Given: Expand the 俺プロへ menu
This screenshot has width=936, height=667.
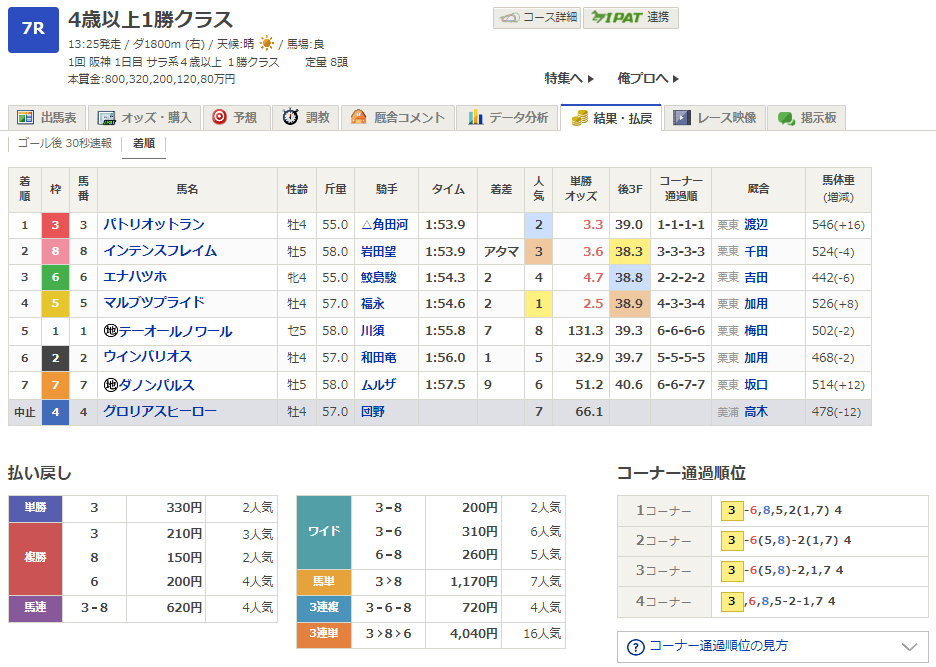Looking at the screenshot, I should click(x=648, y=78).
